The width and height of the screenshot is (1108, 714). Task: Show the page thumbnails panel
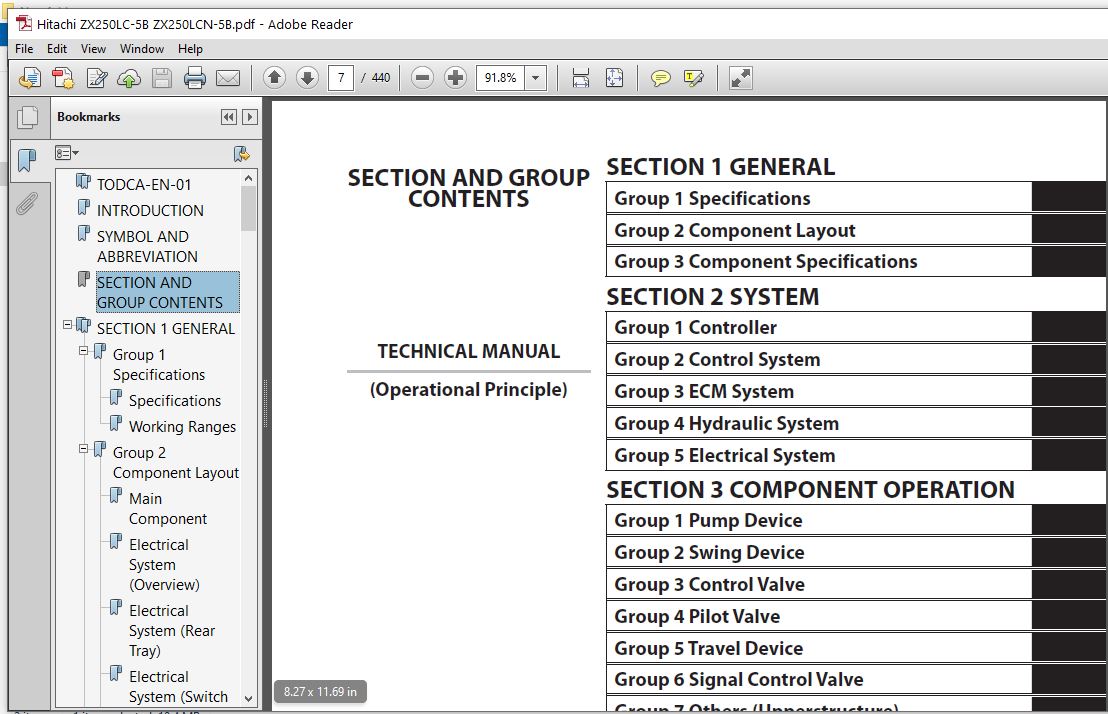pyautogui.click(x=28, y=117)
